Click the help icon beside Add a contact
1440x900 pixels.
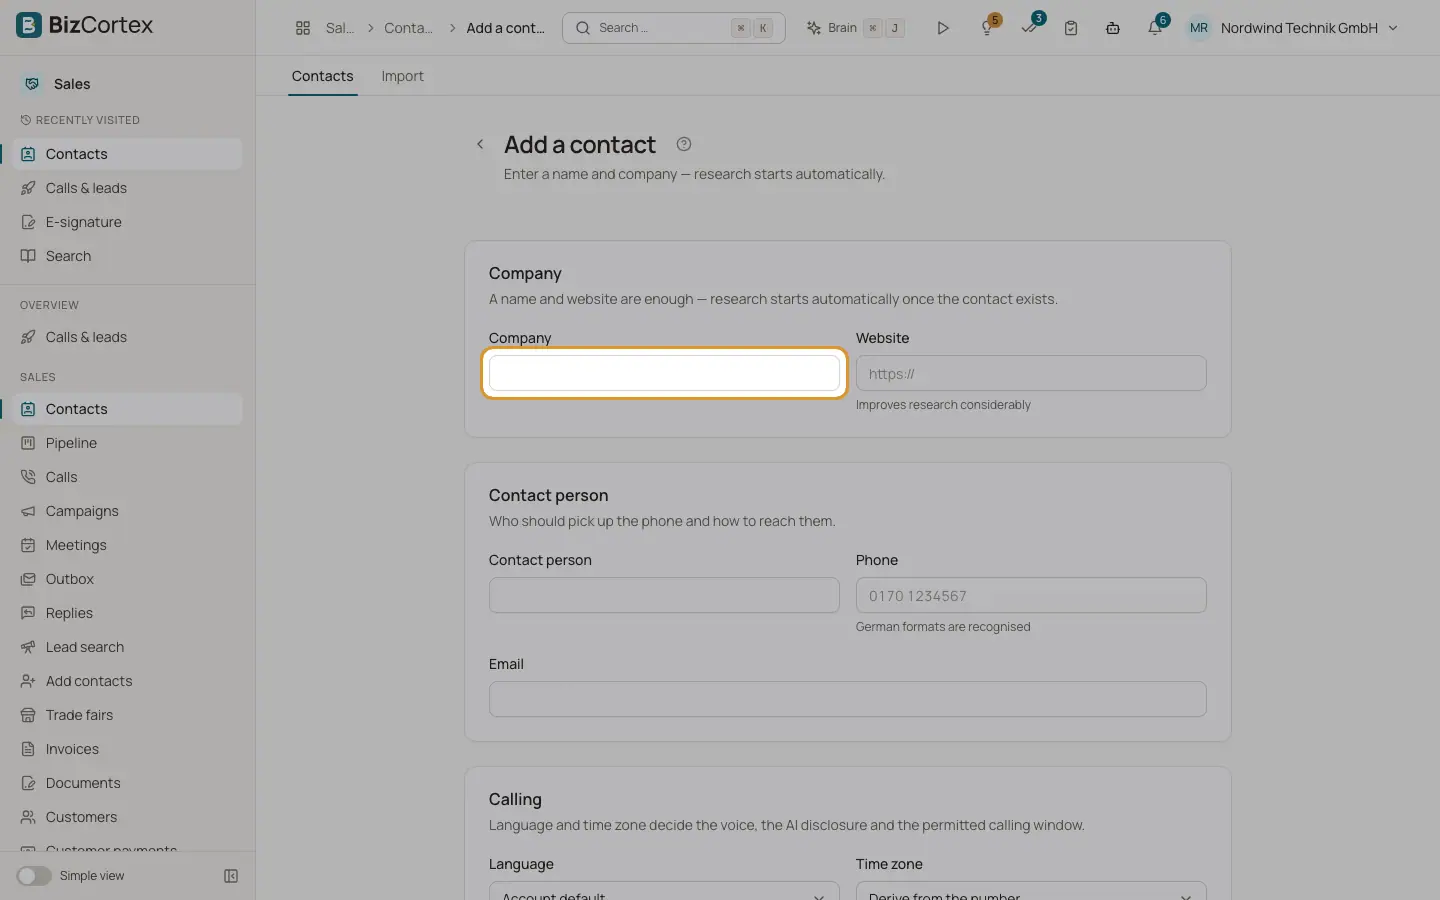click(x=684, y=144)
